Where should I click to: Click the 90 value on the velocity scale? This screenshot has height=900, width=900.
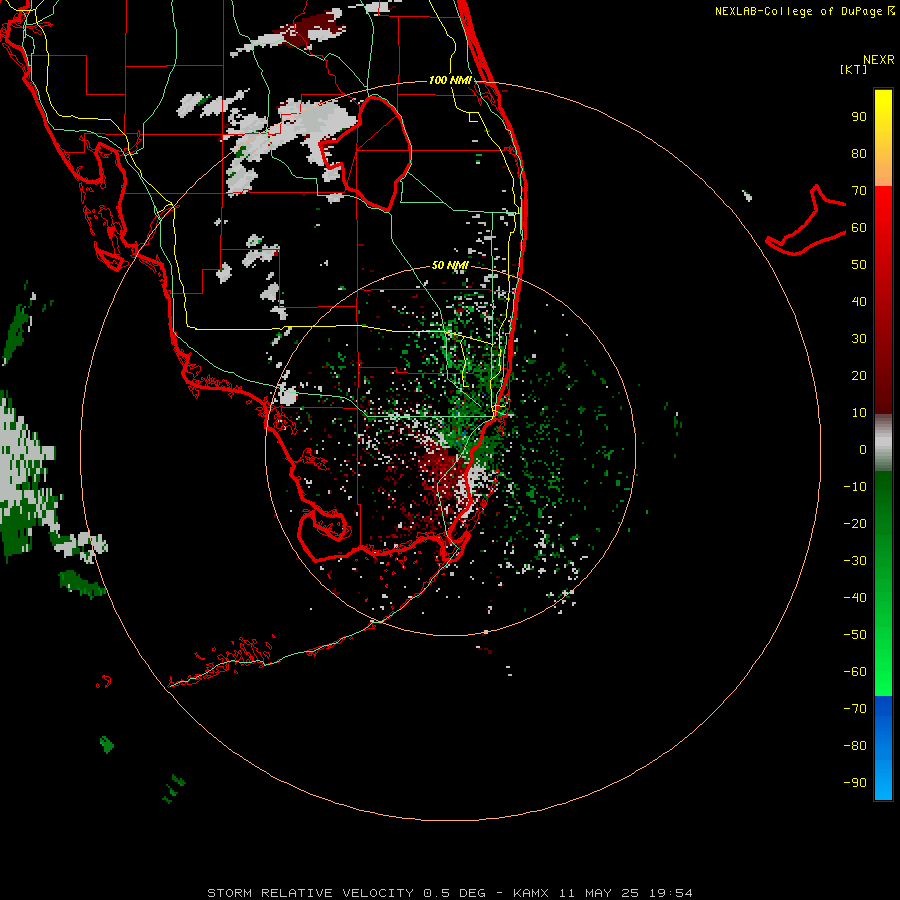859,117
